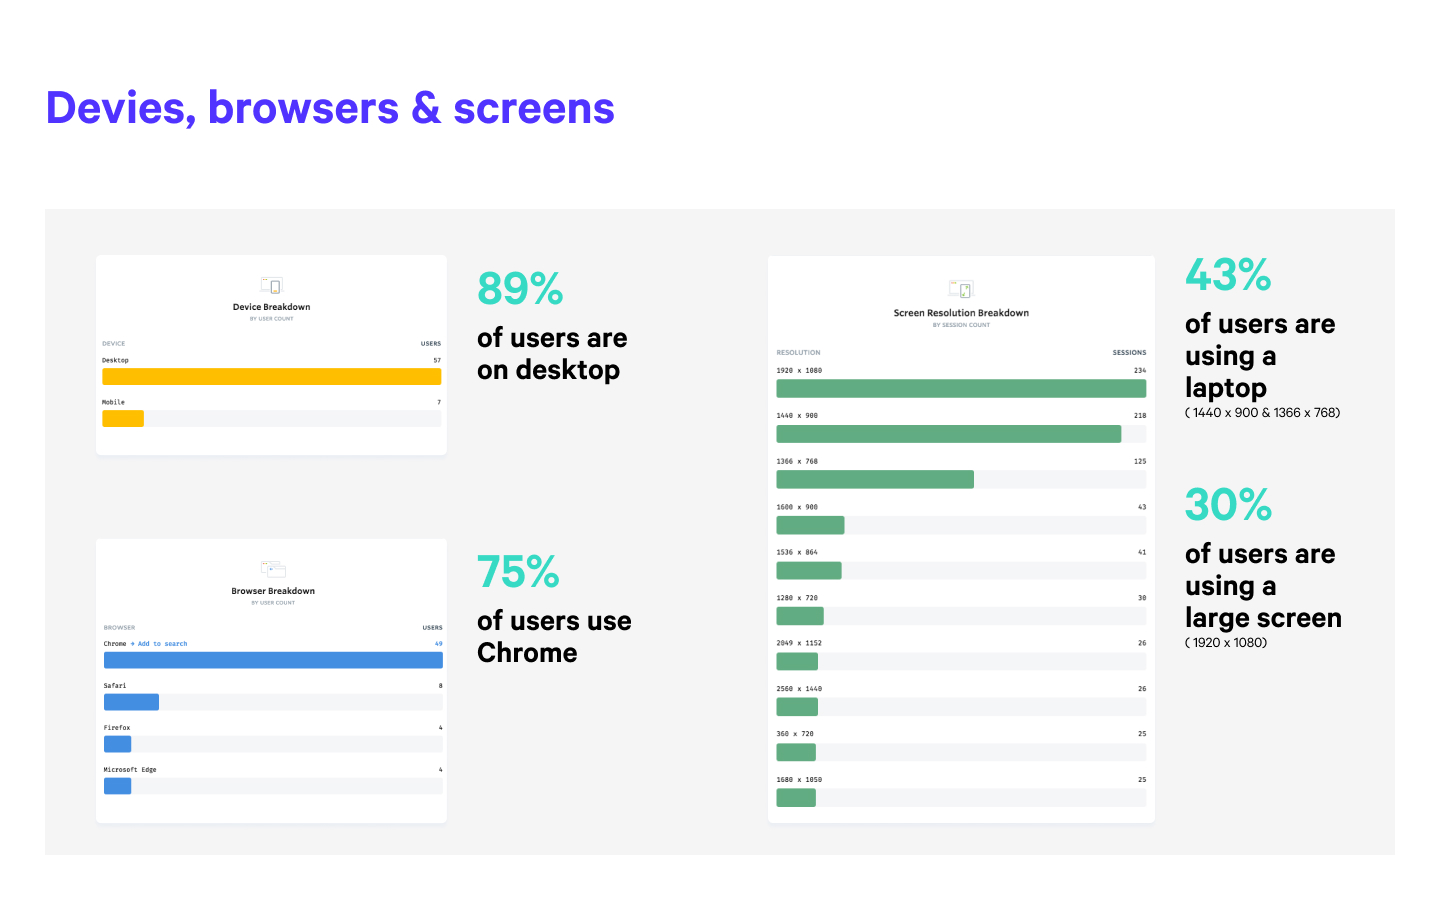Click the 'Desktop' row label
Screen dimensions: 1440x900
(x=115, y=360)
